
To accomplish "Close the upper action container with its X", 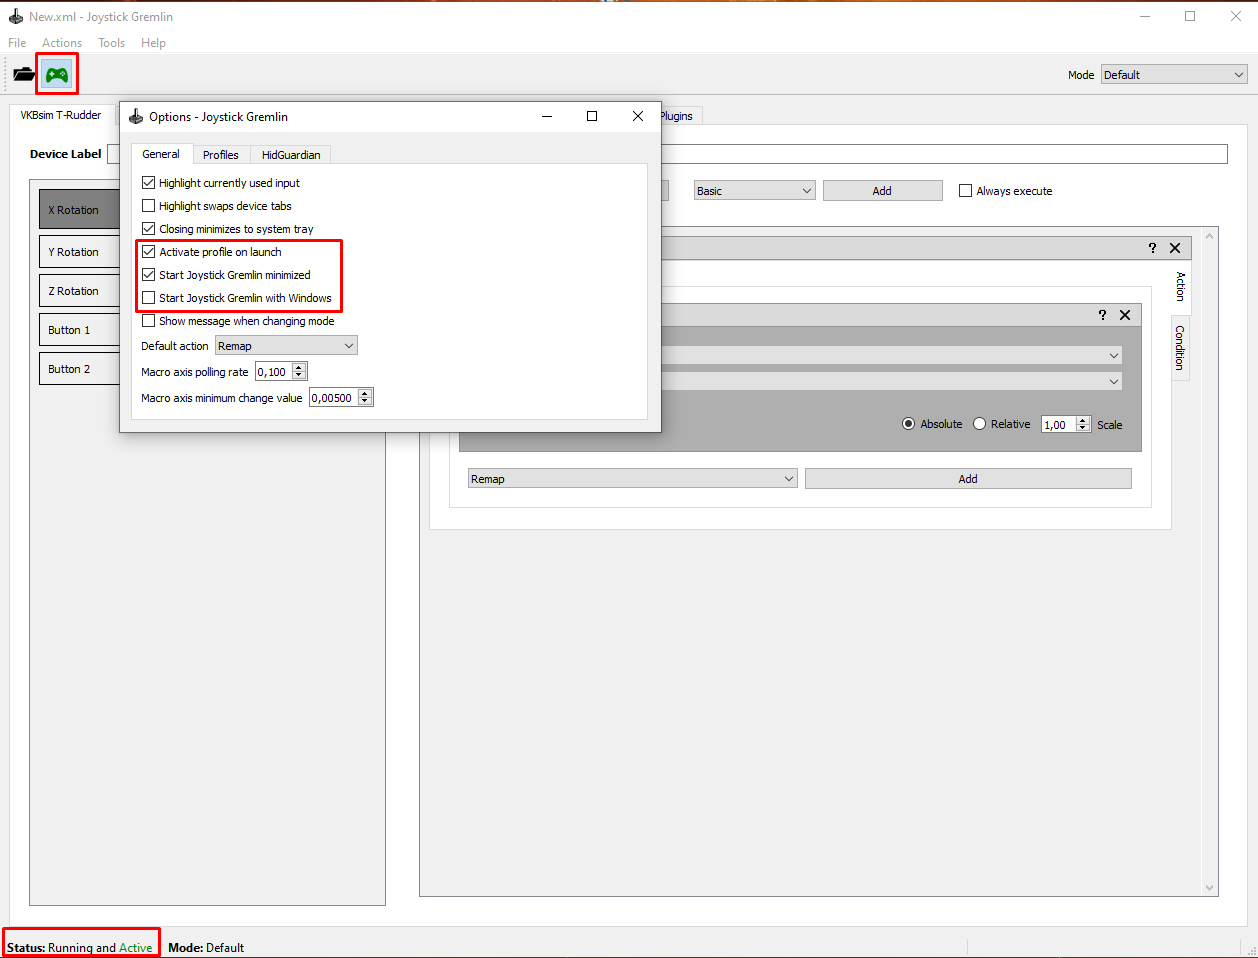I will [1175, 248].
